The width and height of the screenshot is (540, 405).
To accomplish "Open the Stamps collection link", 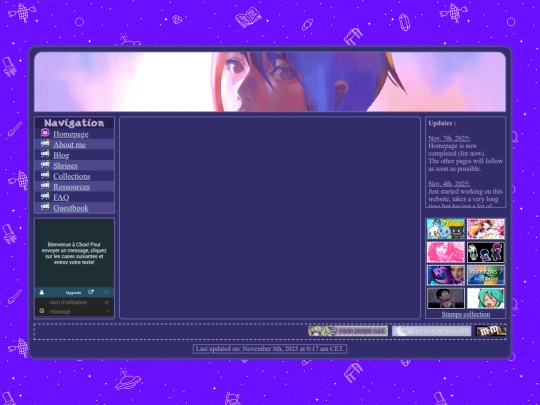I will click(x=466, y=314).
